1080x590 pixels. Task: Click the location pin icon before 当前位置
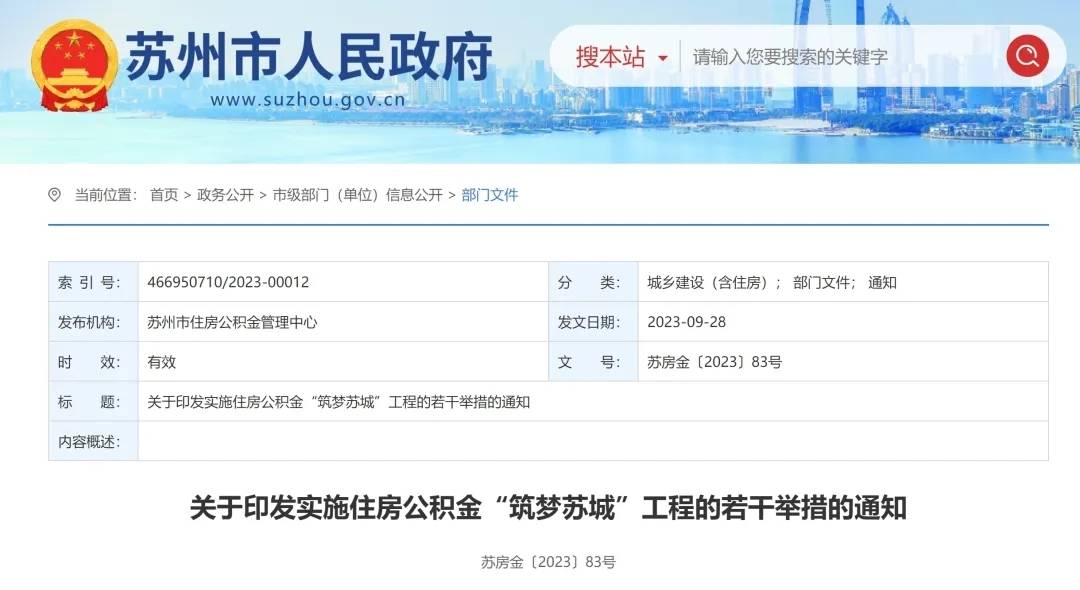(55, 195)
